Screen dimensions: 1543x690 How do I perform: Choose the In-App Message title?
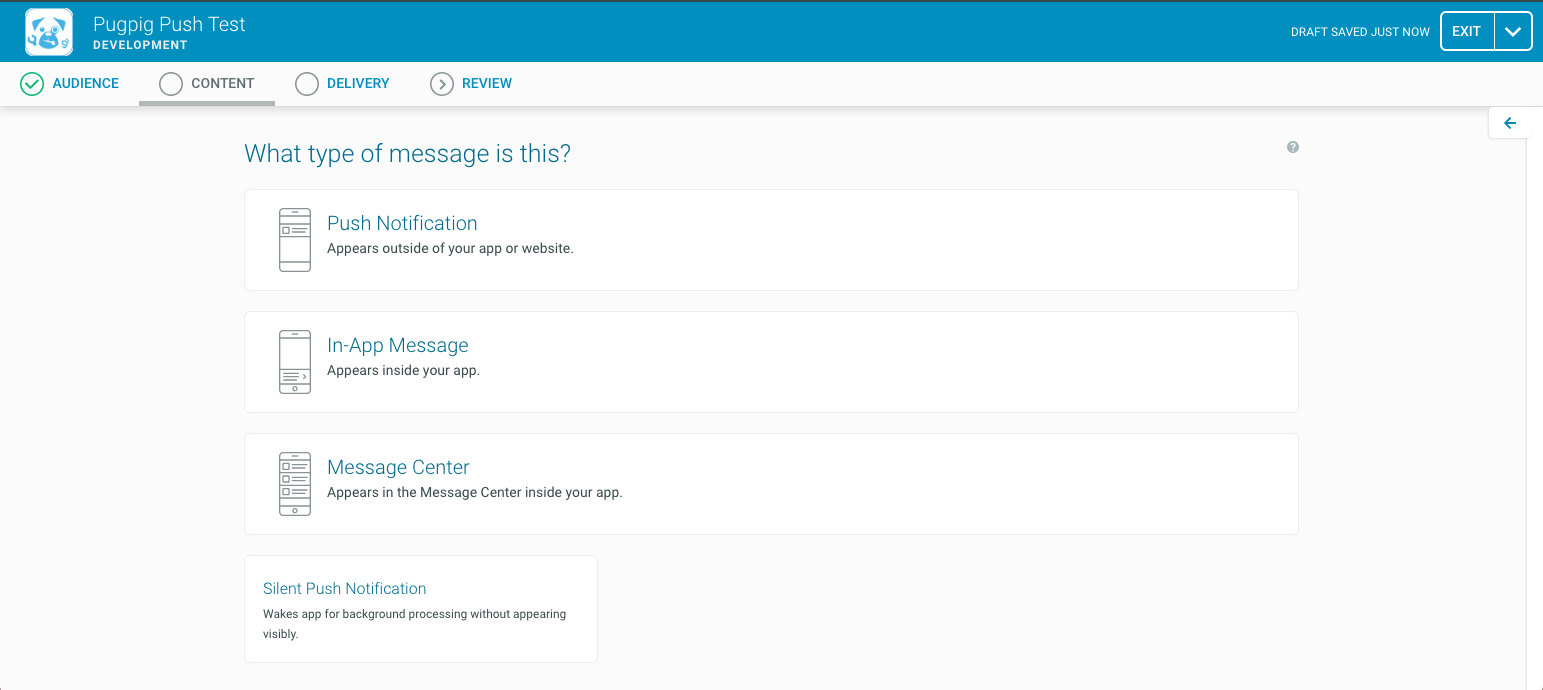[398, 345]
